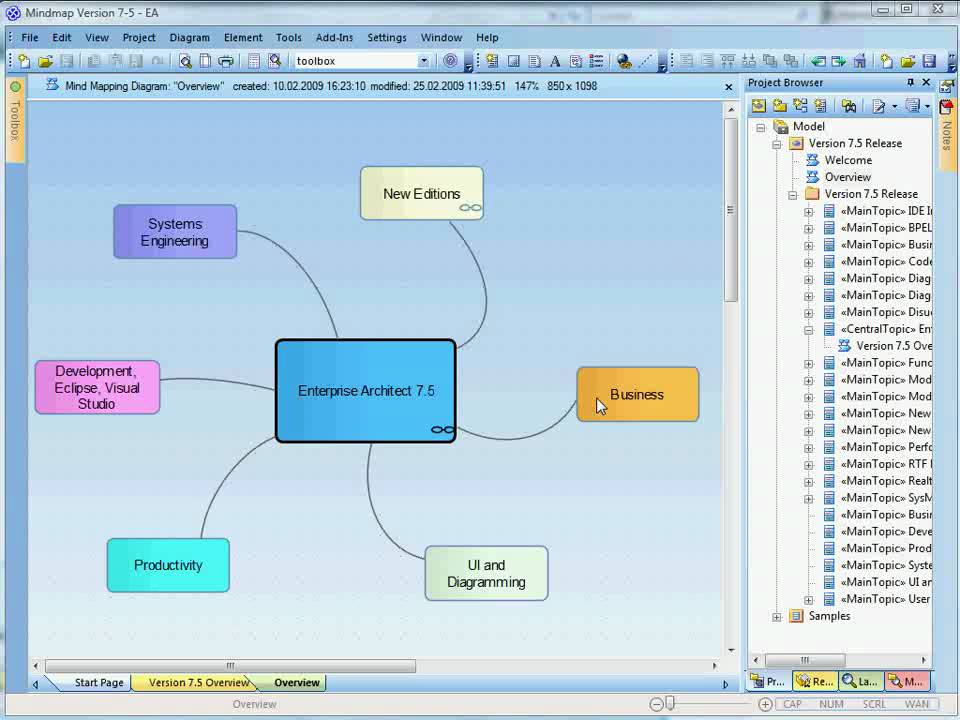
Task: Click the binoculars Find icon in the Project Browser
Action: click(849, 106)
